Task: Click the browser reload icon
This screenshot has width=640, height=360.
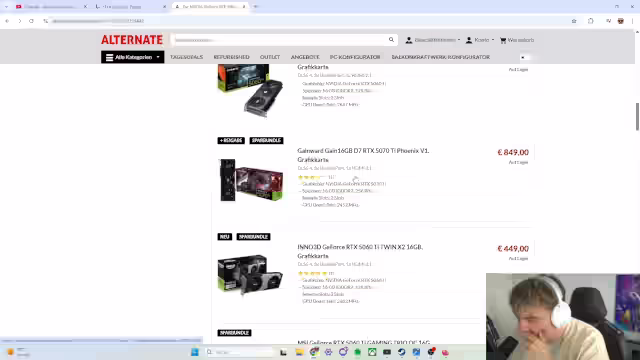Action: (x=31, y=21)
